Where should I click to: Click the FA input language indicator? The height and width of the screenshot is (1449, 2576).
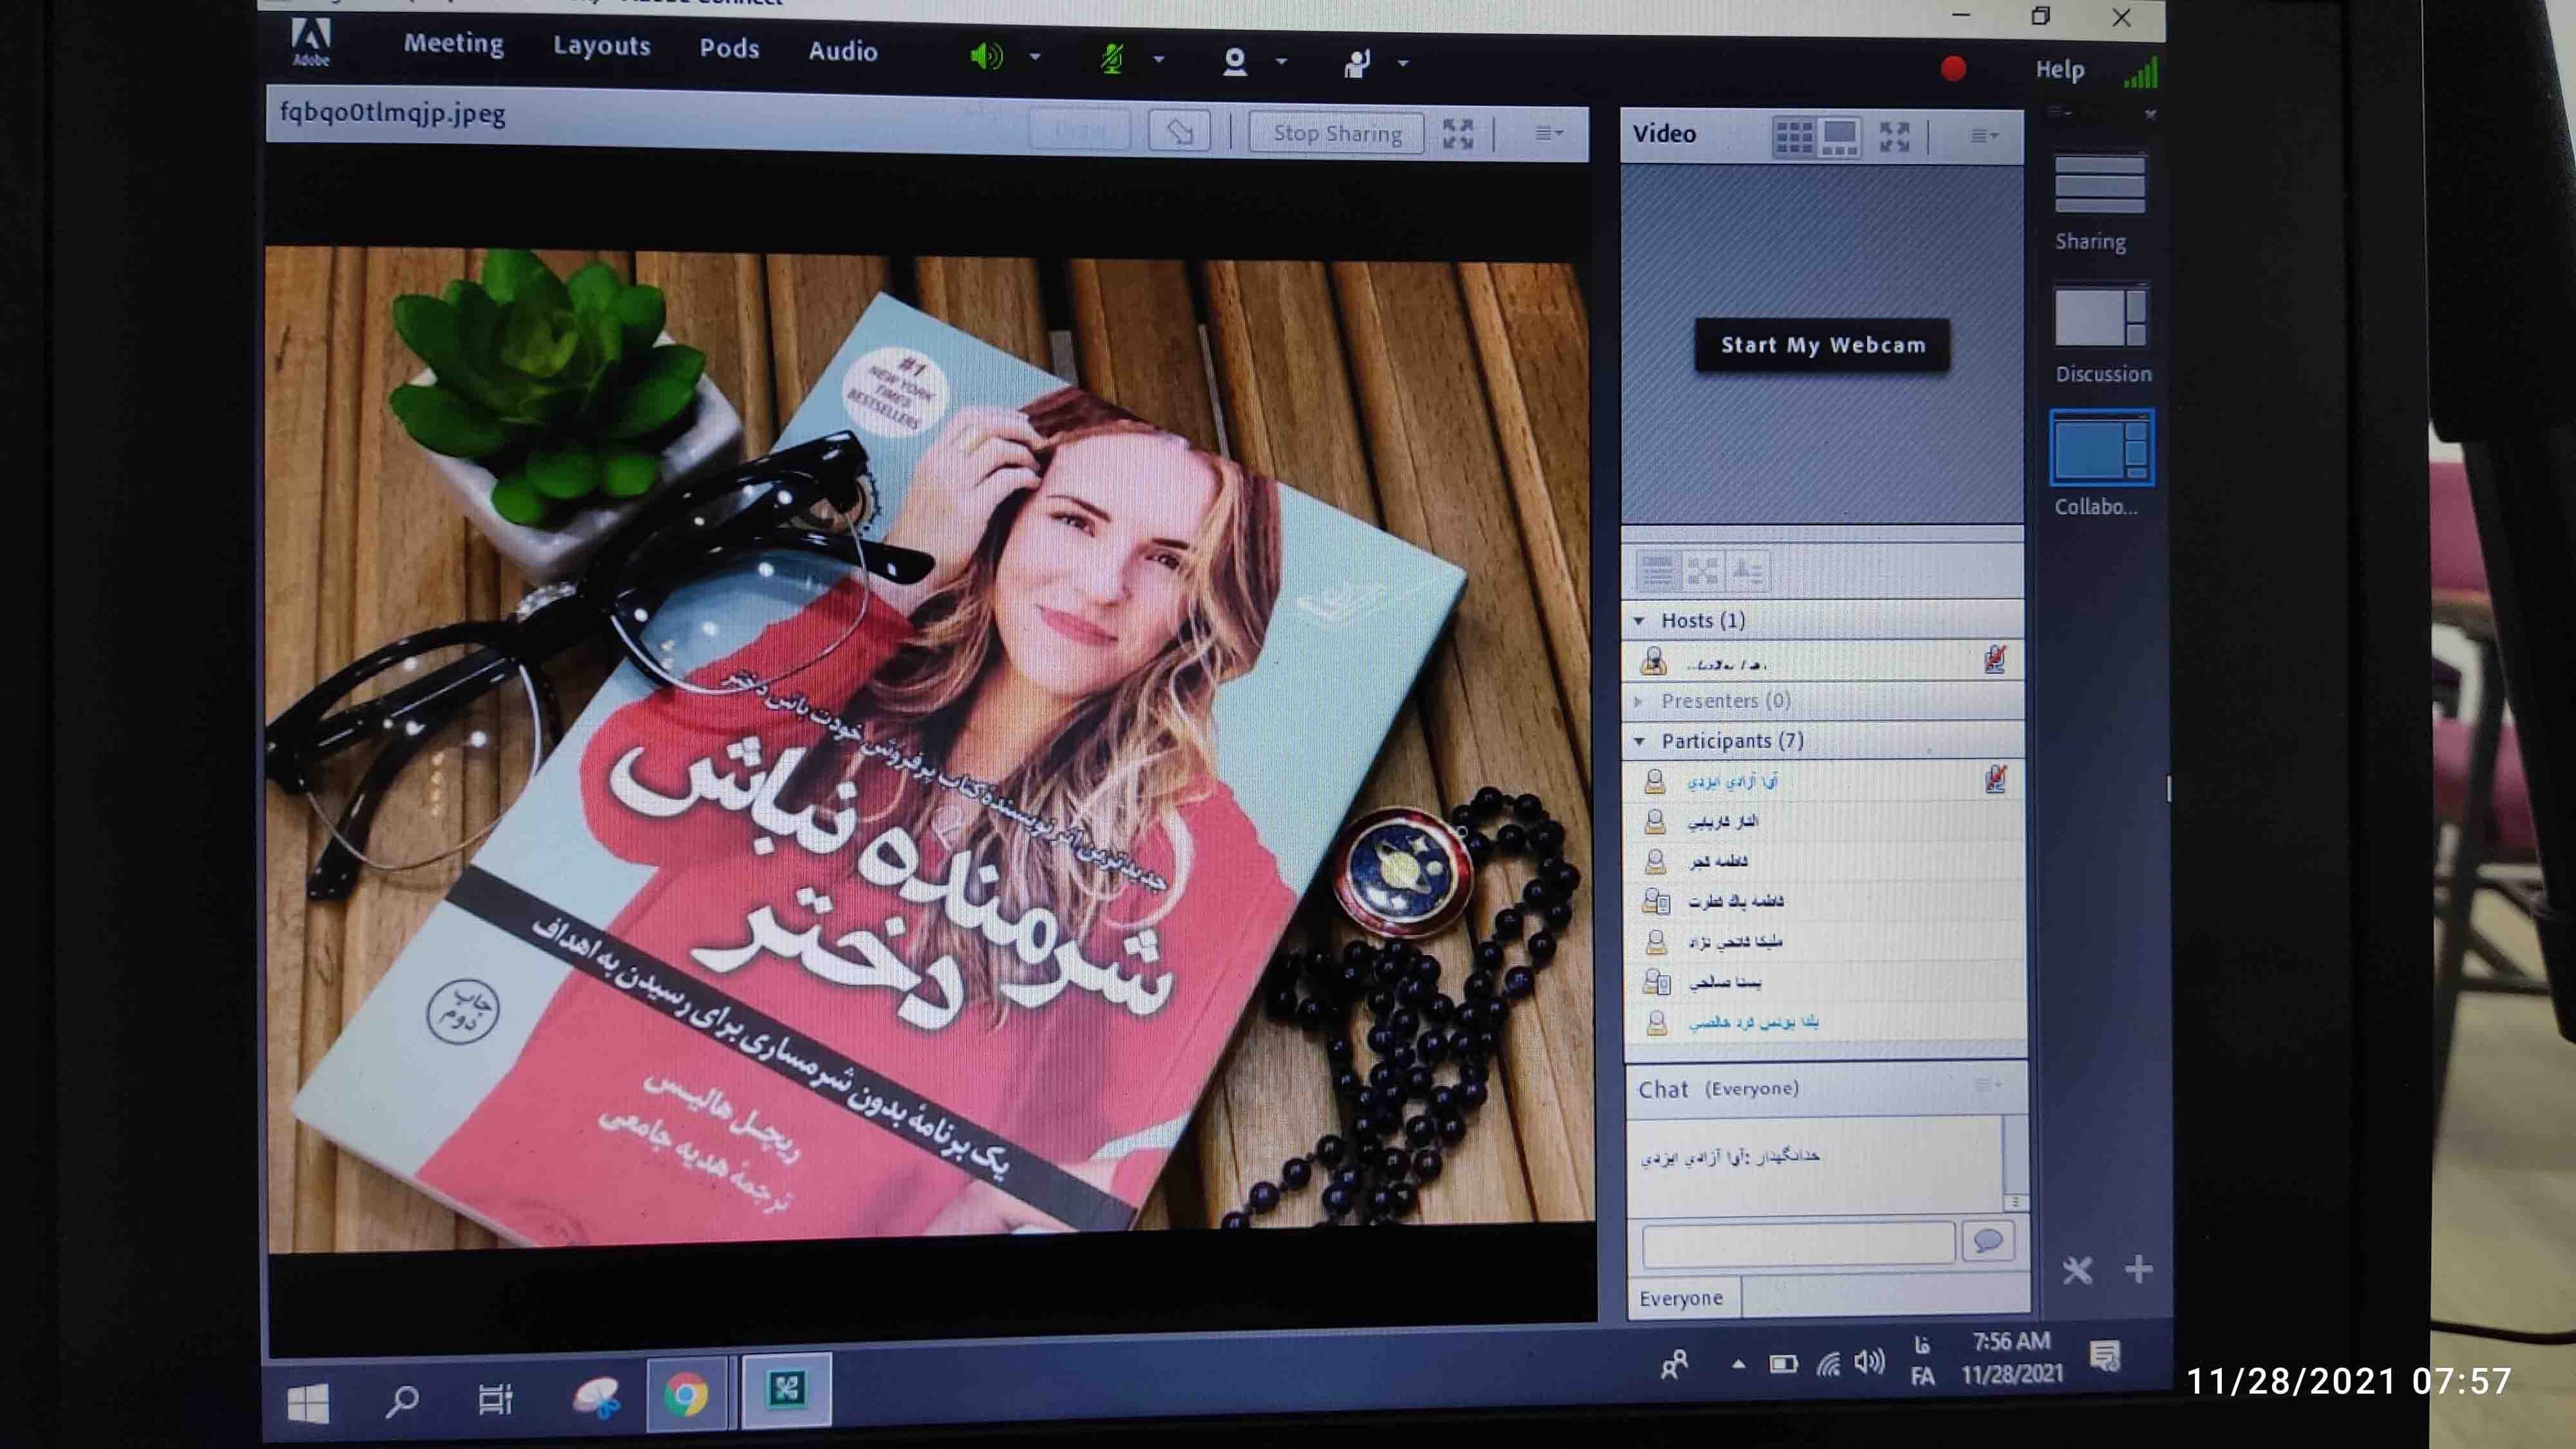[x=1921, y=1362]
